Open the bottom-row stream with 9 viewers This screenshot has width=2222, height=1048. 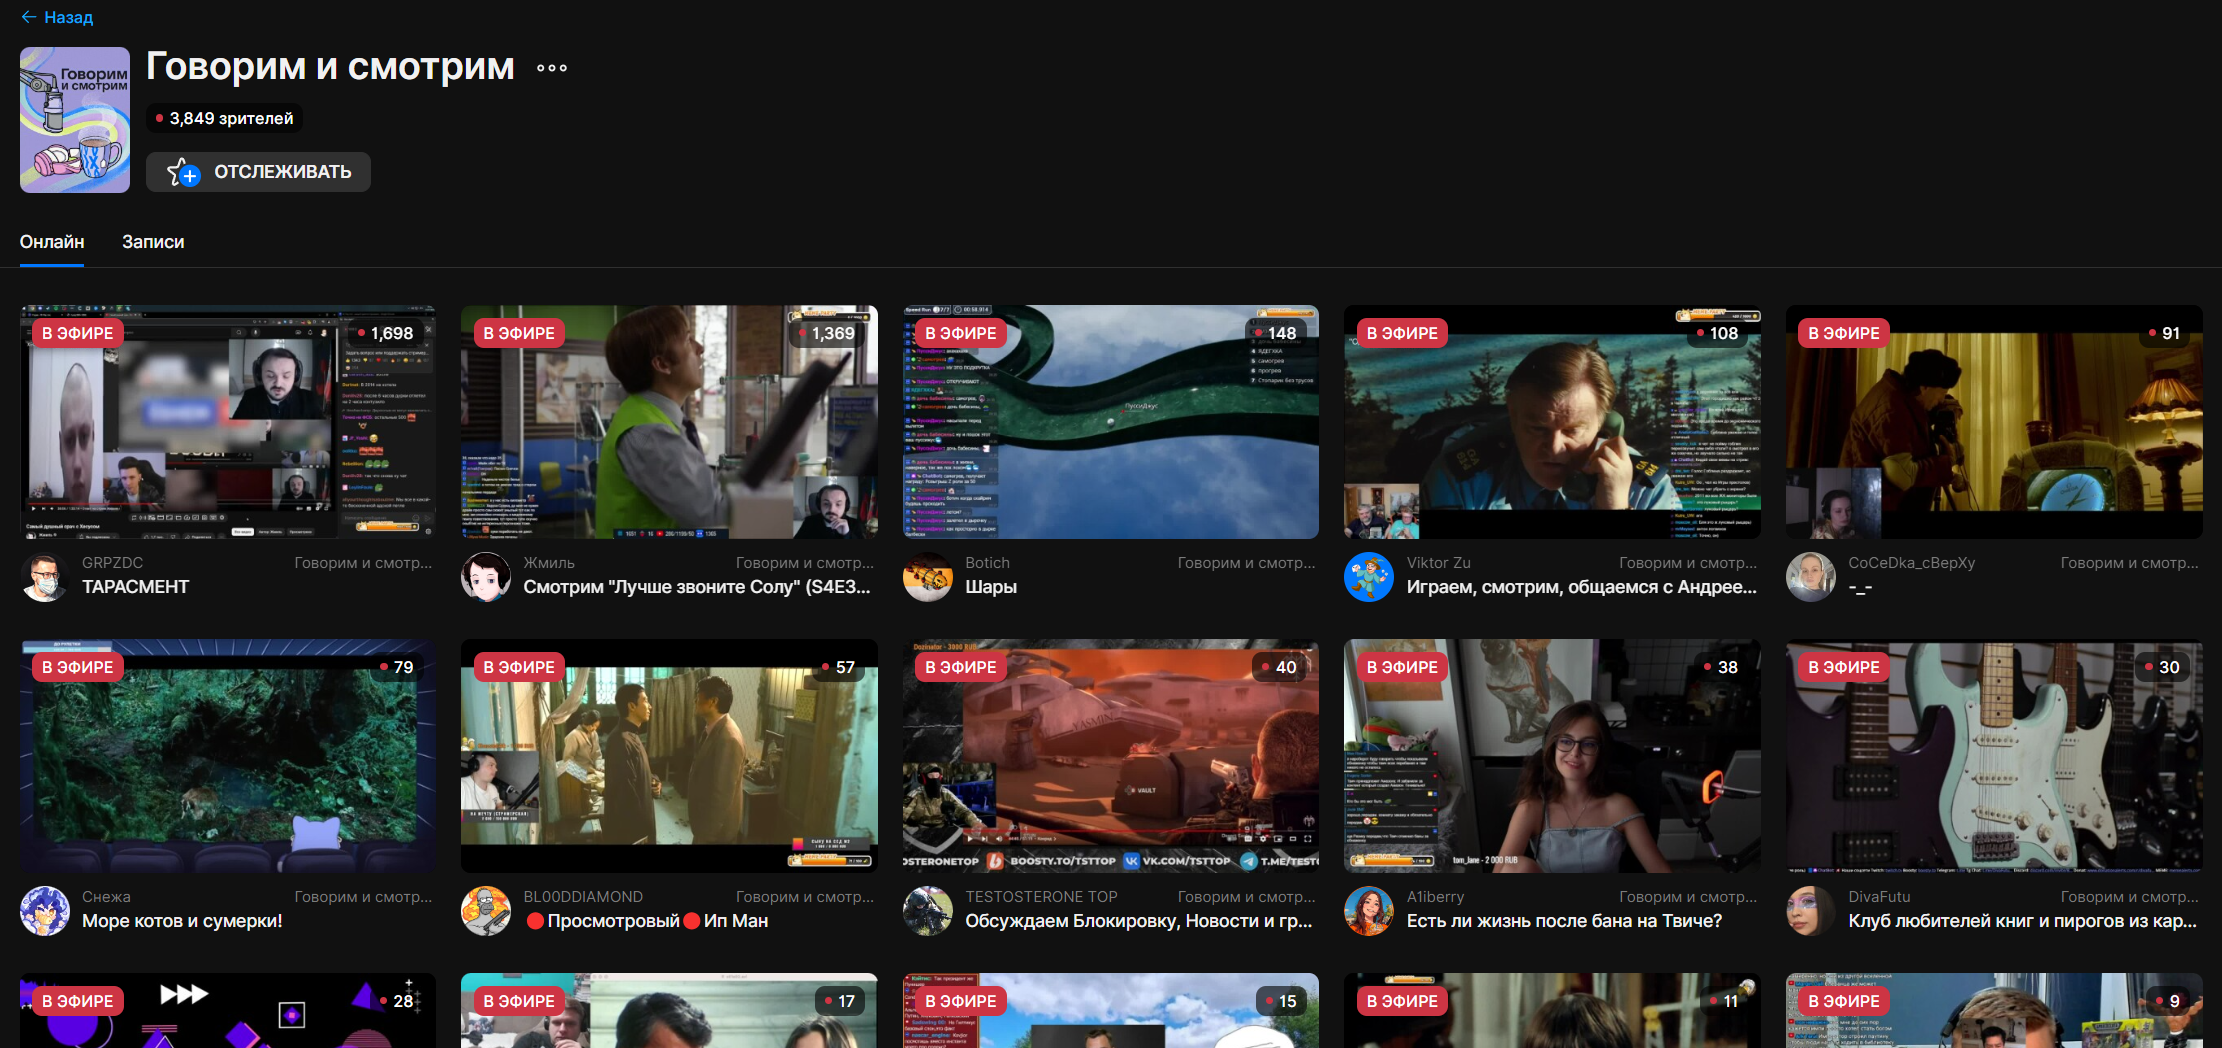pyautogui.click(x=1994, y=1010)
